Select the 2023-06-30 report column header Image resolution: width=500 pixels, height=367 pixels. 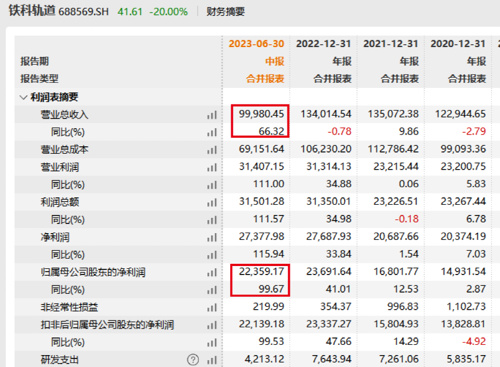tap(256, 44)
